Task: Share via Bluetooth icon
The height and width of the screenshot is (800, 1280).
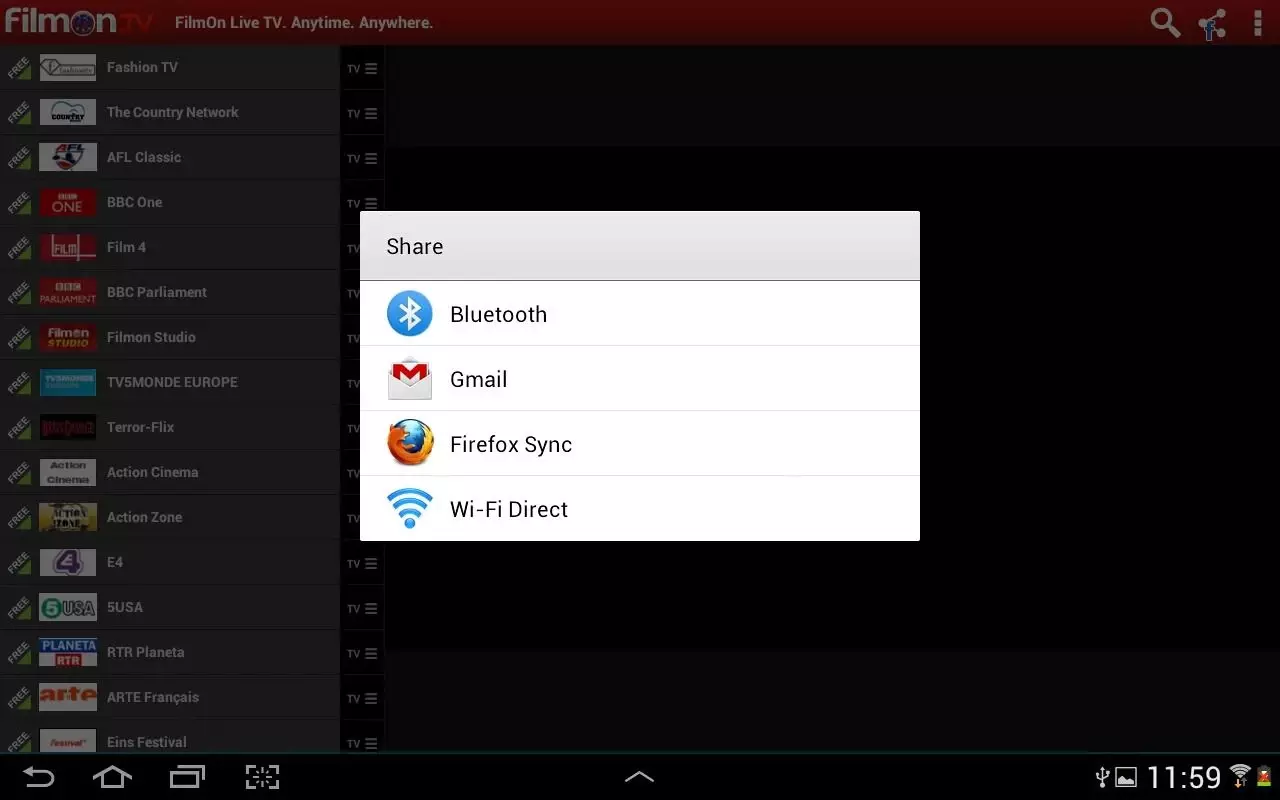Action: [410, 314]
